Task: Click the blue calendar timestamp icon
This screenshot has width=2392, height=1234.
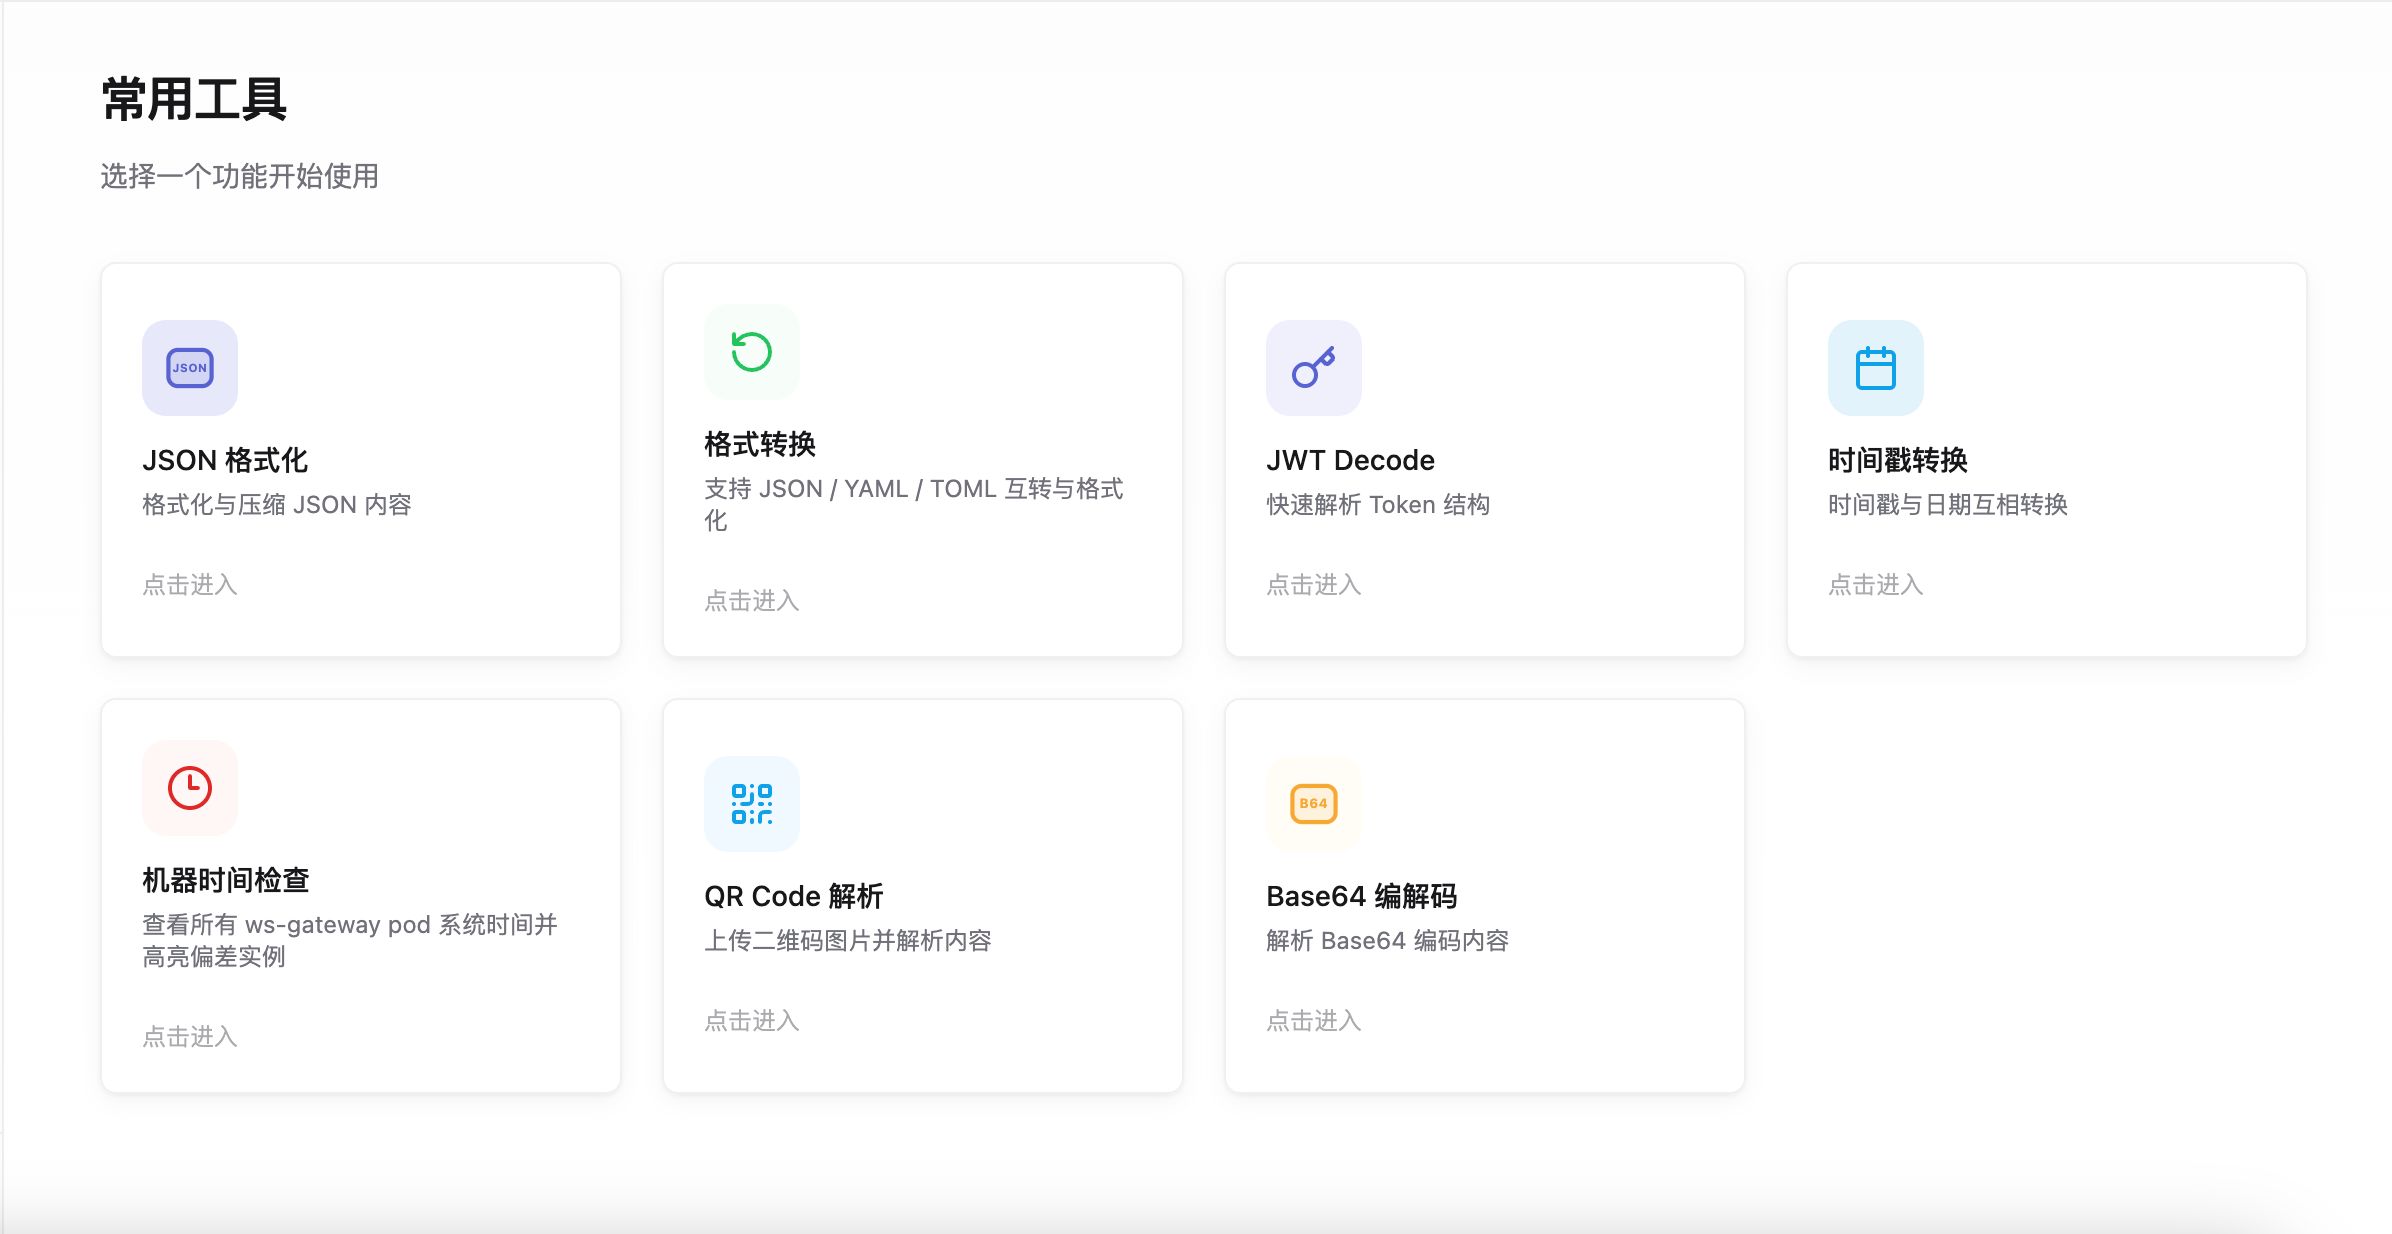Action: [1876, 368]
